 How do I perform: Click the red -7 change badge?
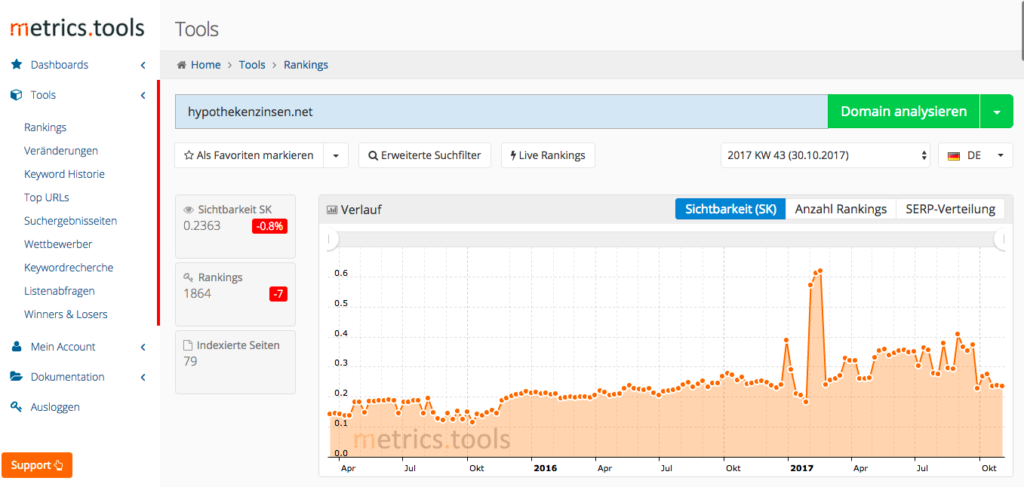point(278,294)
